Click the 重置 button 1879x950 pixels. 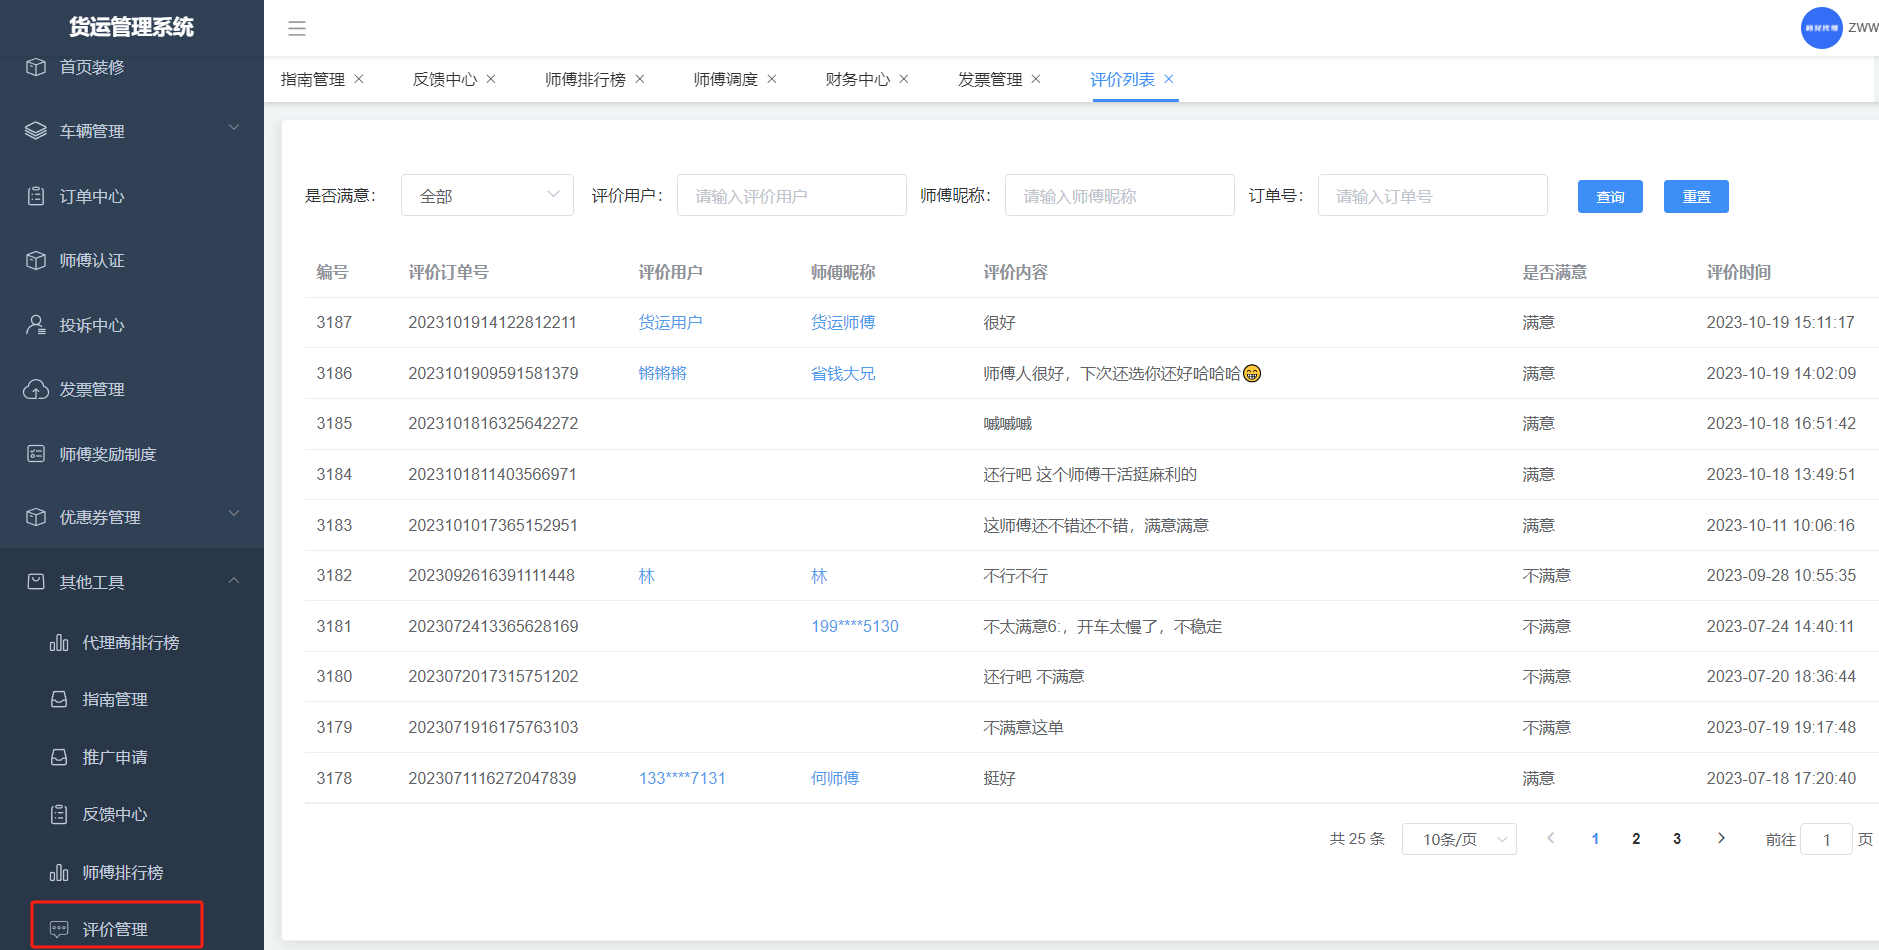1695,197
